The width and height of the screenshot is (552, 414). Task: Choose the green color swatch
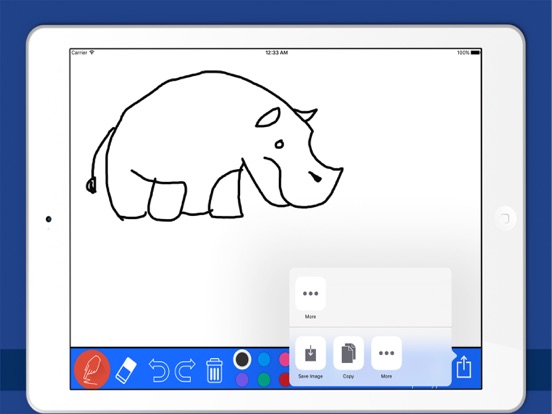point(264,380)
